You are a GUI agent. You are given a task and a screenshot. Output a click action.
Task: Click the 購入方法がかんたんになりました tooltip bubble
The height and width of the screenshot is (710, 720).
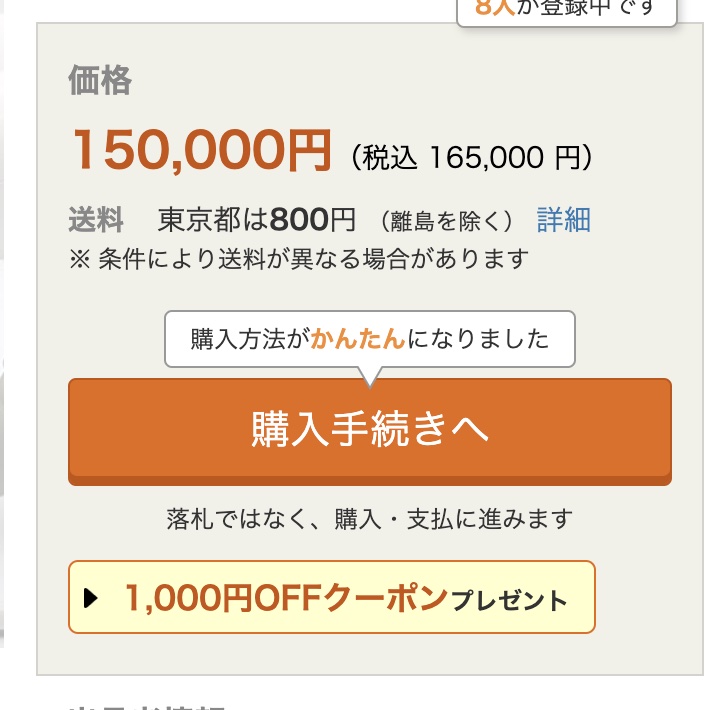(x=369, y=340)
